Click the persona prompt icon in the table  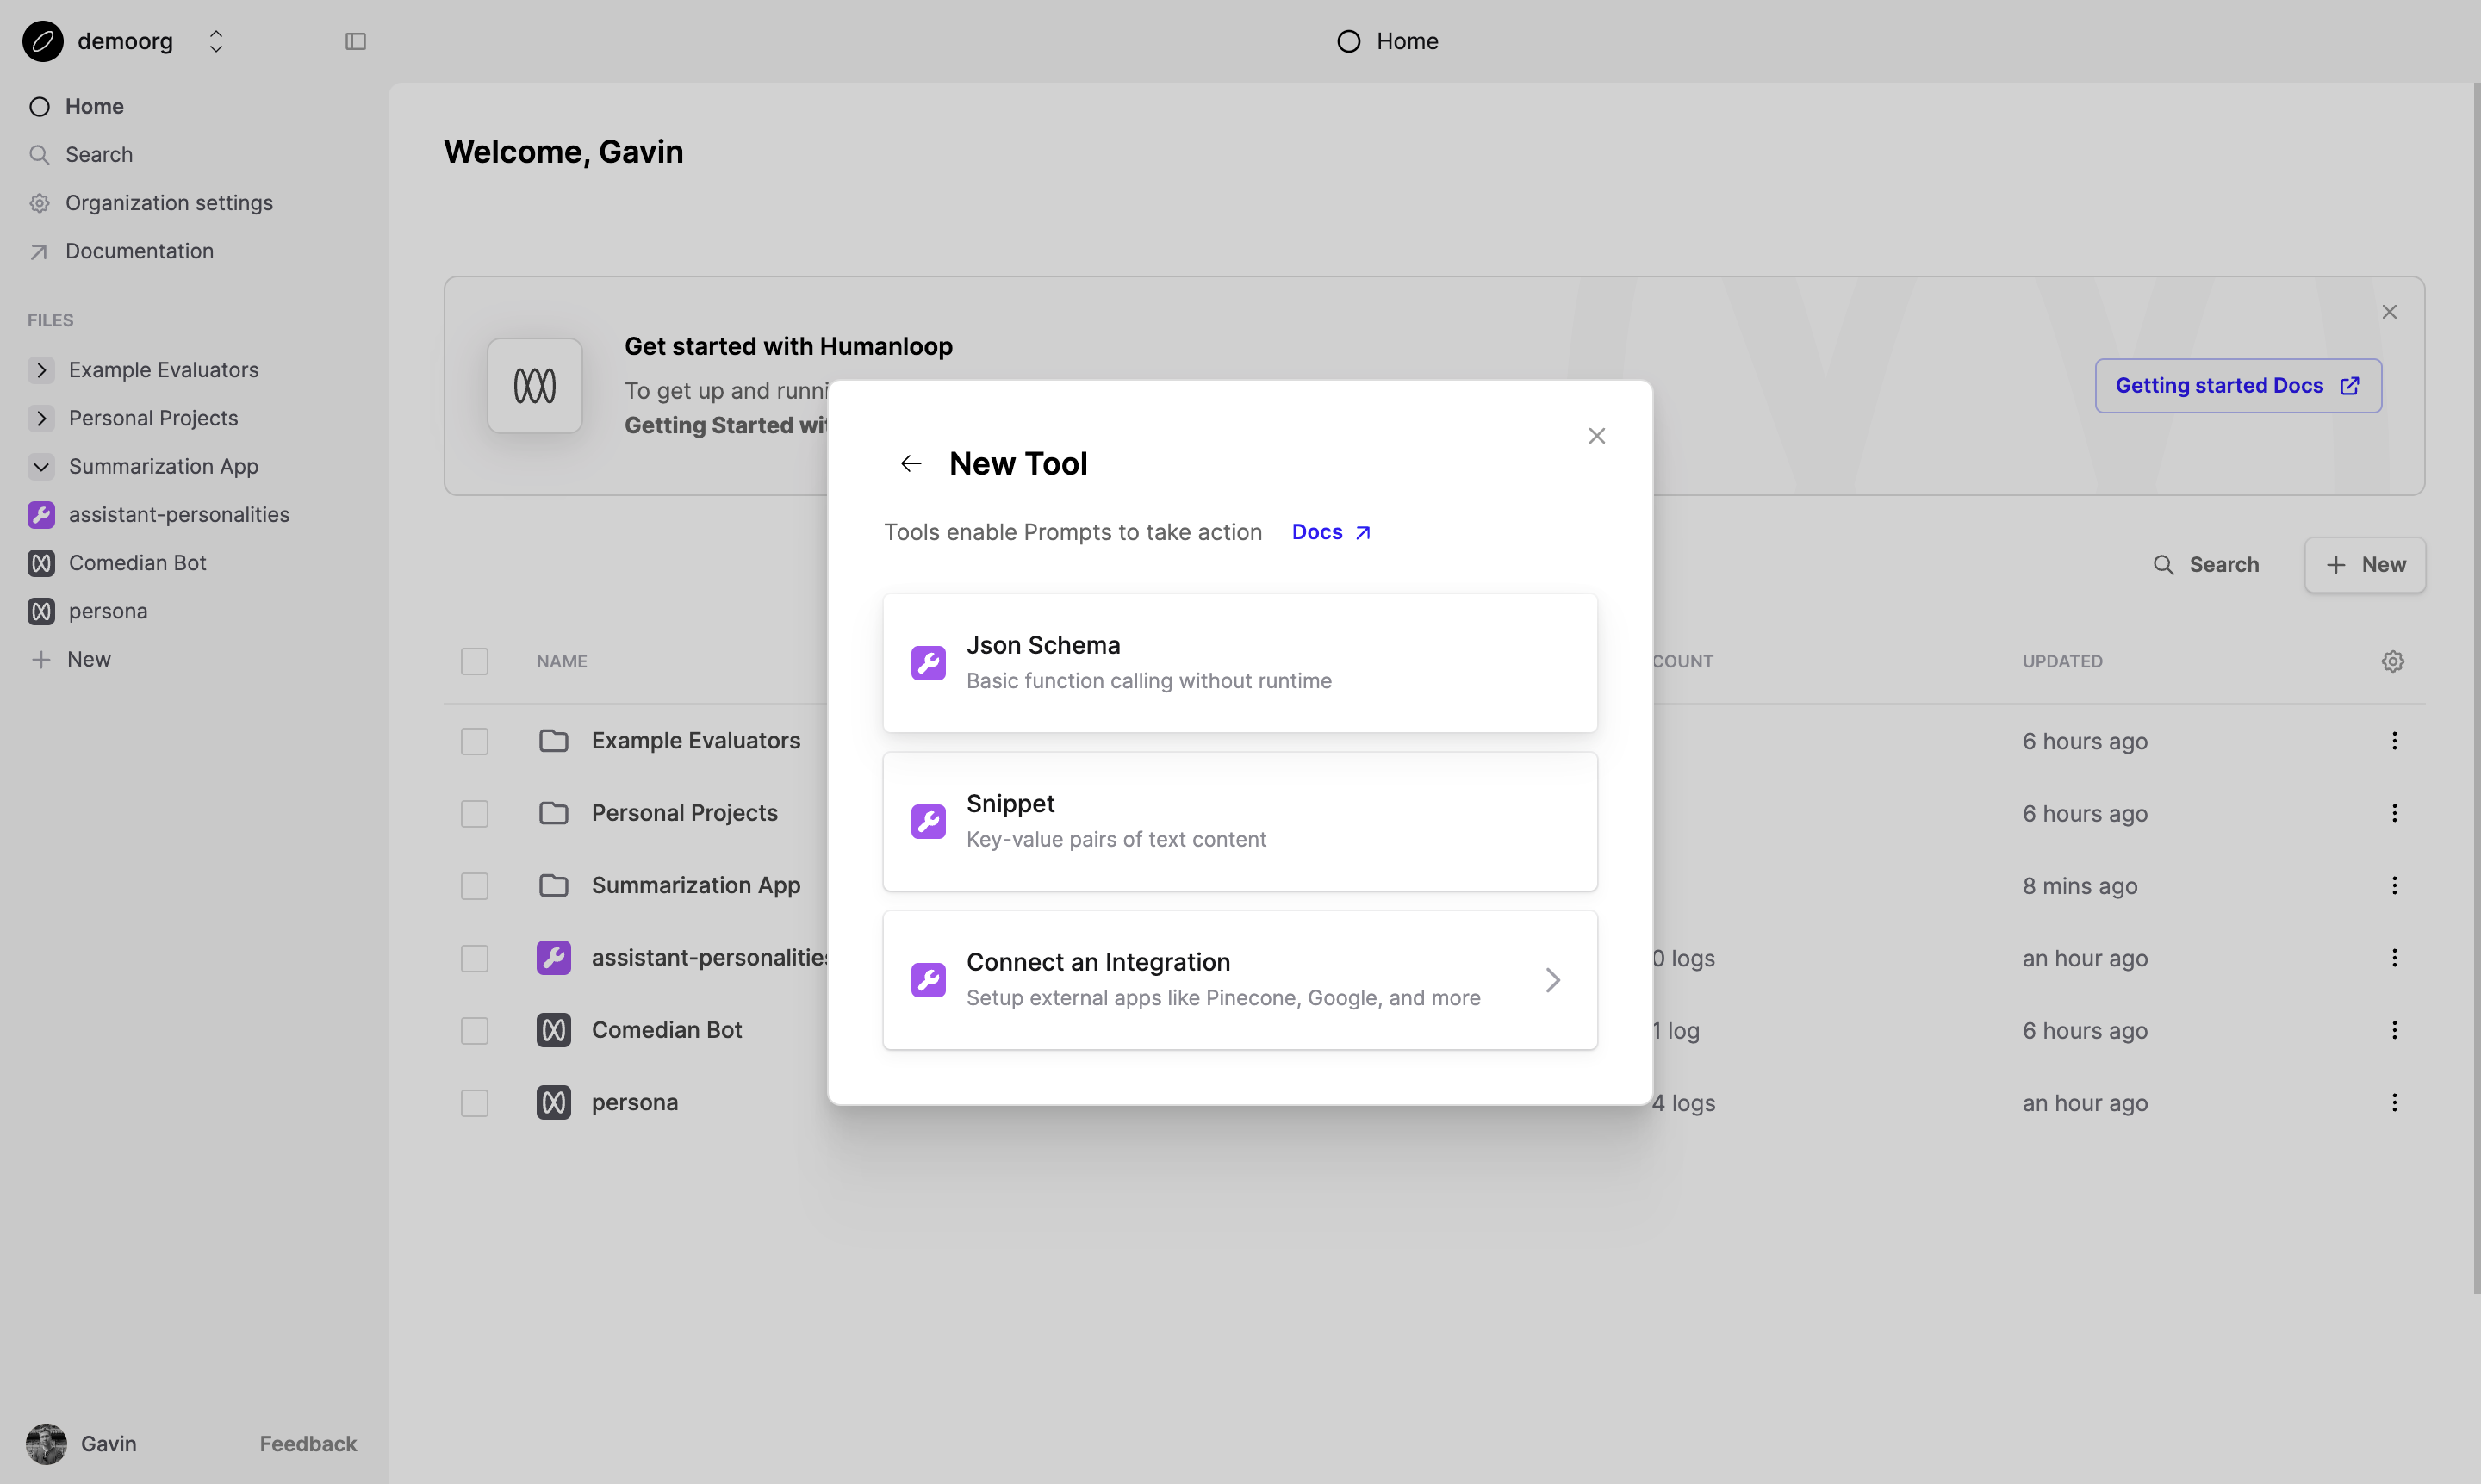[x=553, y=1102]
